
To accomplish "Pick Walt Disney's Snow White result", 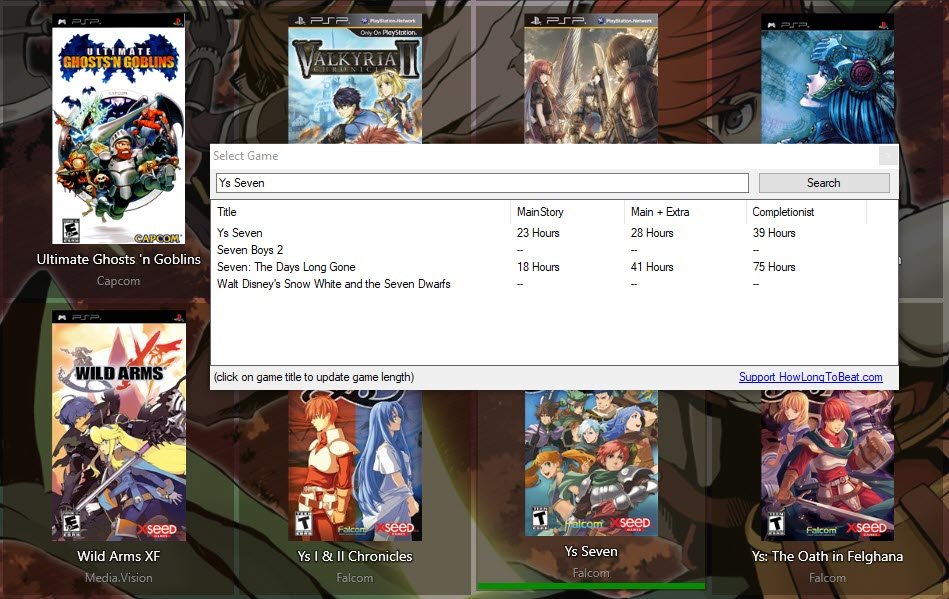I will (x=333, y=284).
